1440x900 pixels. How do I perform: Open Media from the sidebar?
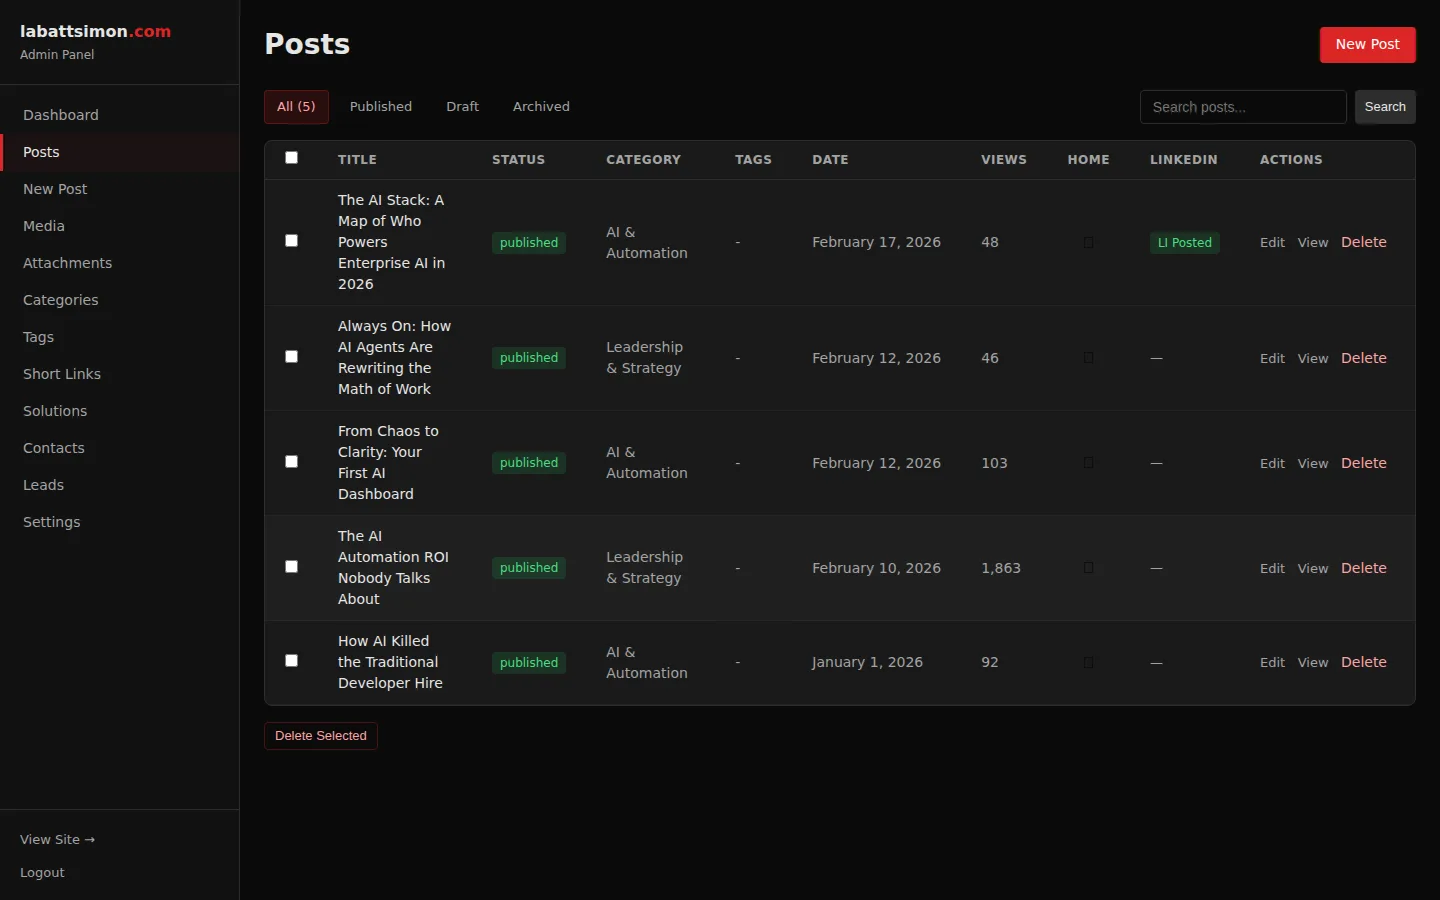(43, 225)
